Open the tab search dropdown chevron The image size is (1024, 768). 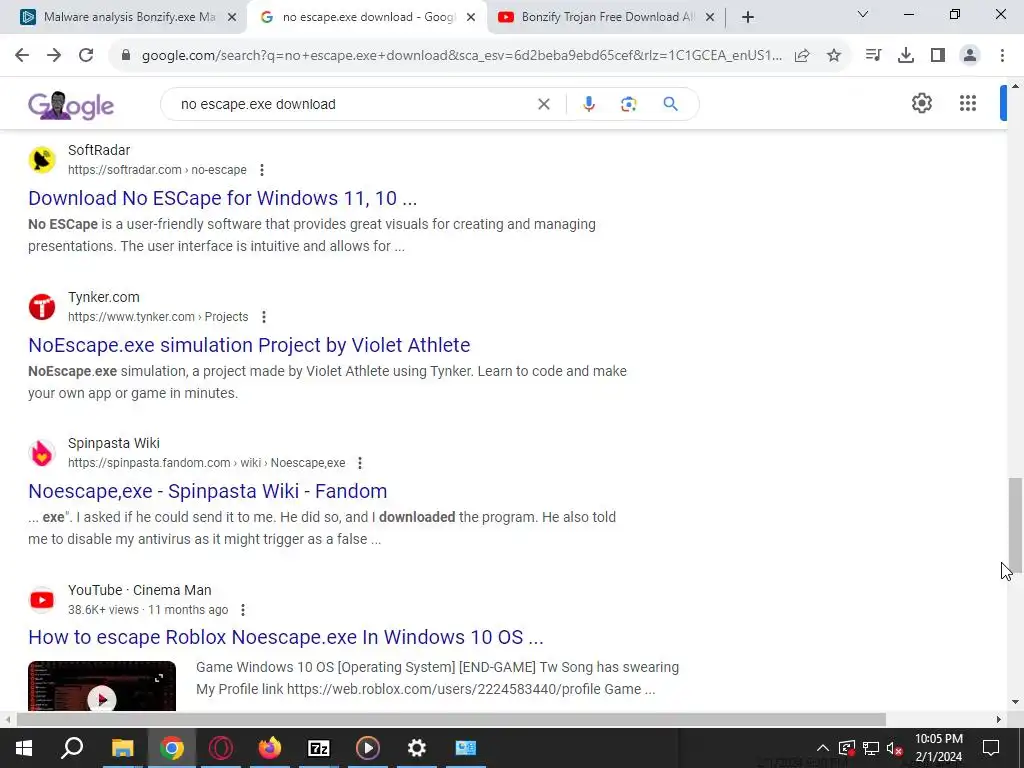(x=863, y=14)
